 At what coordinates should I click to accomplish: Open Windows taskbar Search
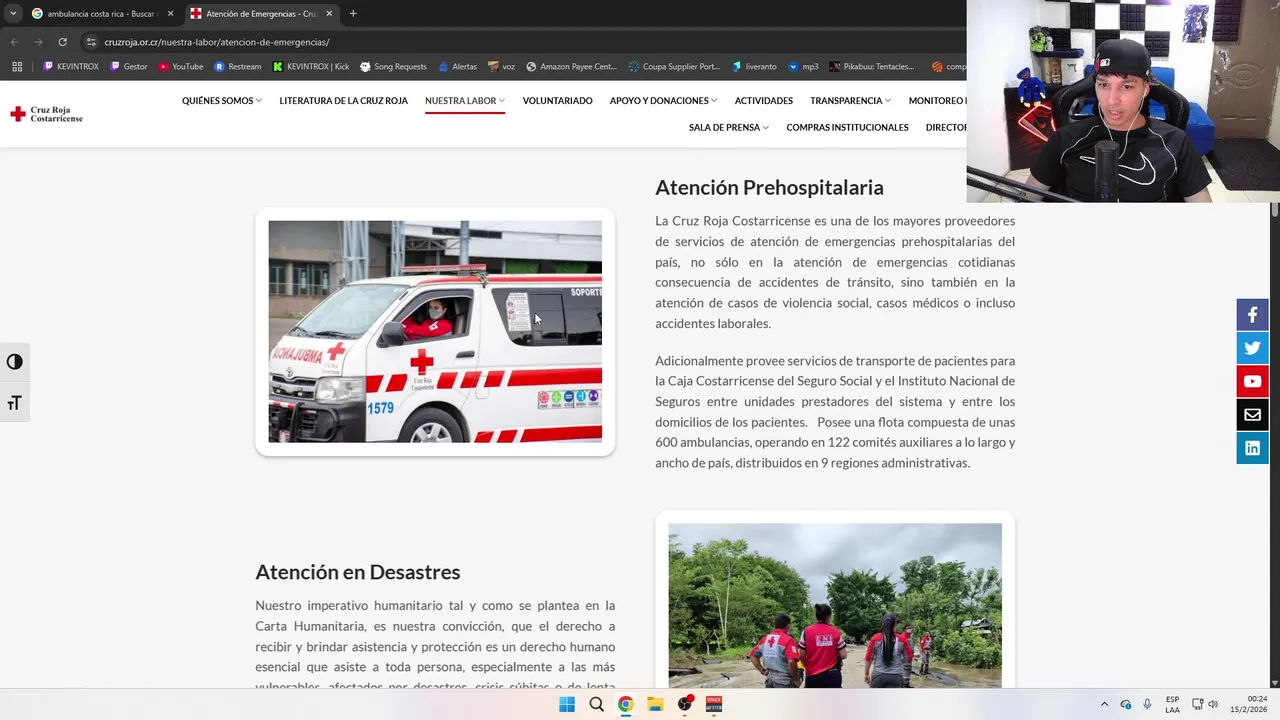click(596, 704)
